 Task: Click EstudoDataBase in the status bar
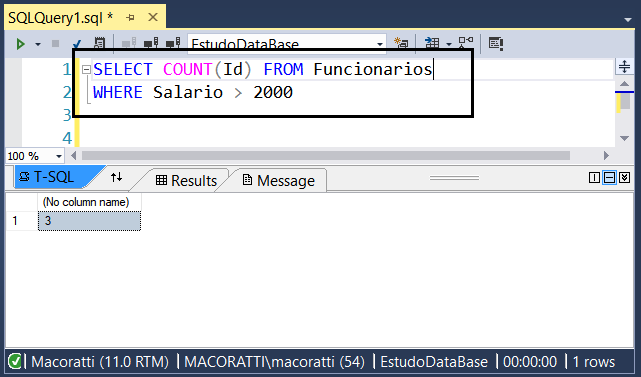434,362
